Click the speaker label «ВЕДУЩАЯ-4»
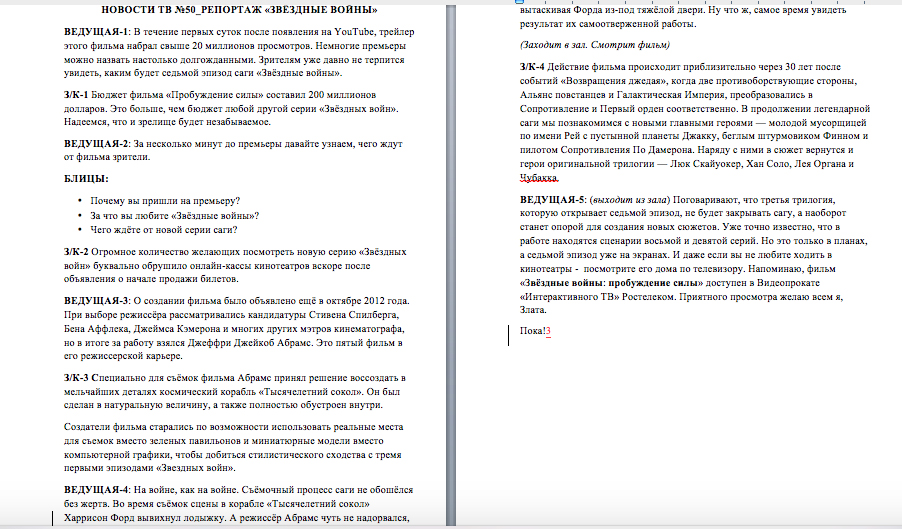902x529 pixels. pyautogui.click(x=96, y=490)
